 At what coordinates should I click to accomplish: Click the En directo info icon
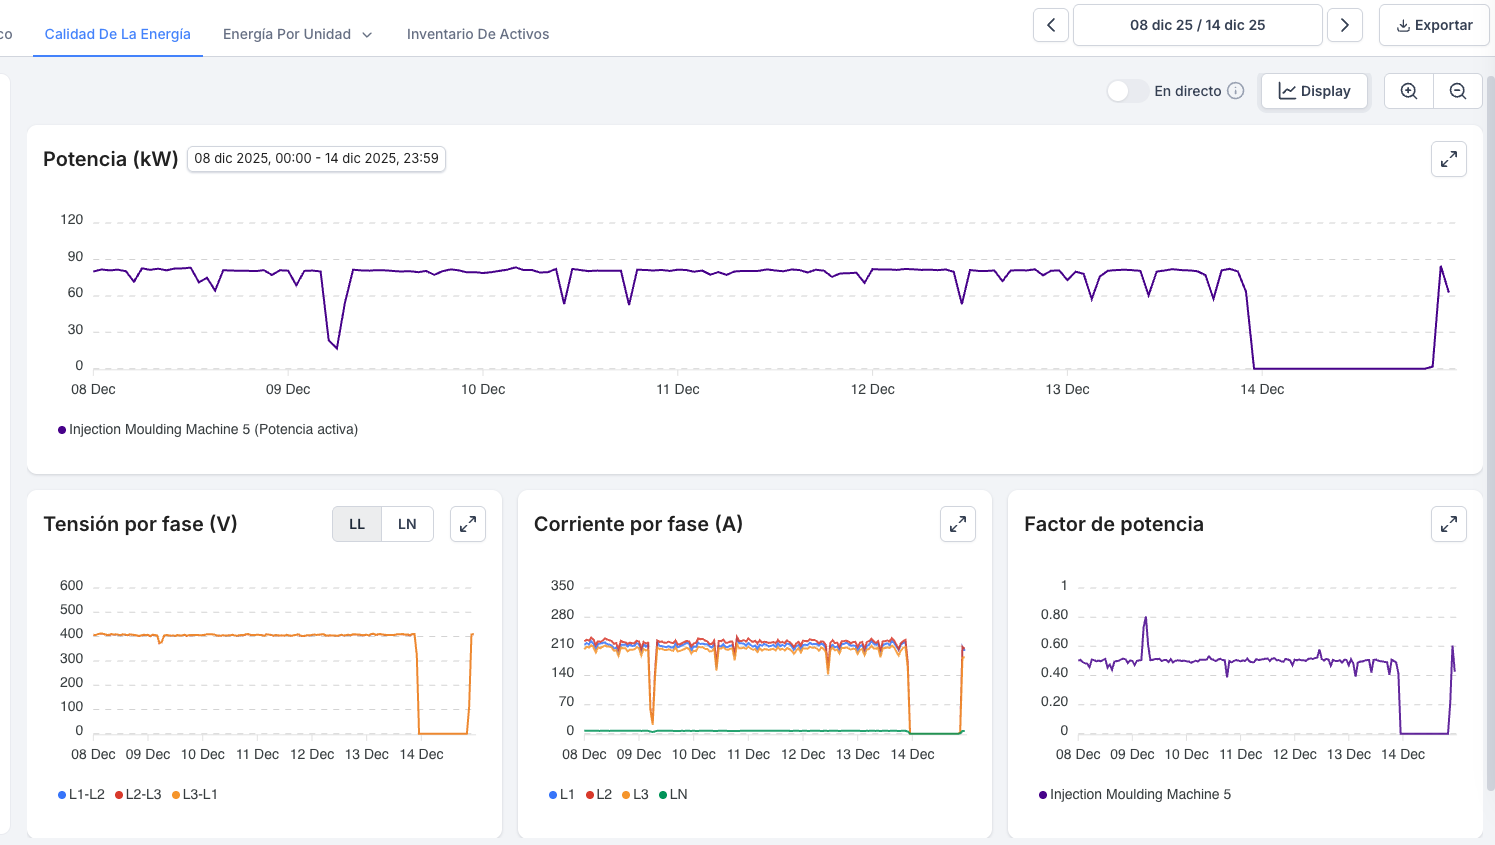pos(1236,91)
